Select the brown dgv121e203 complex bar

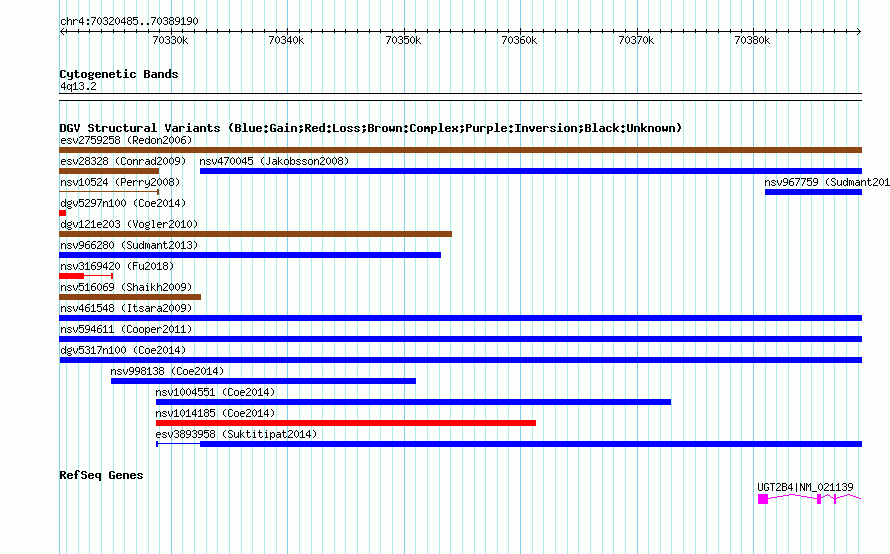pos(255,234)
